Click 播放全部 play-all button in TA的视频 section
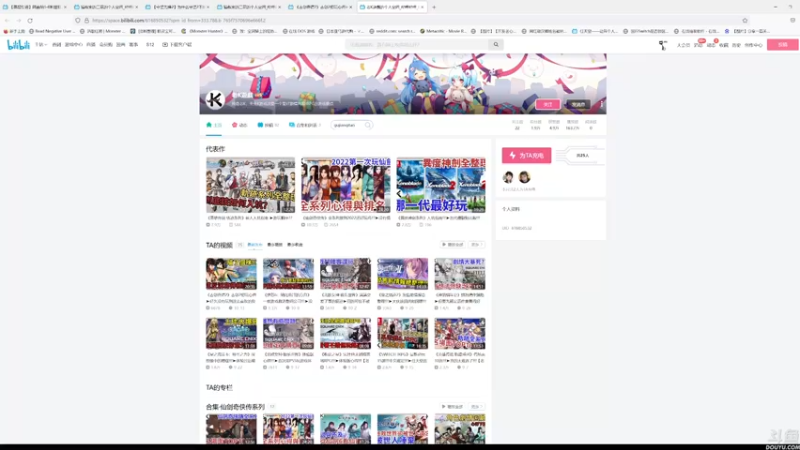Screen dimensions: 800x450 click(x=453, y=245)
